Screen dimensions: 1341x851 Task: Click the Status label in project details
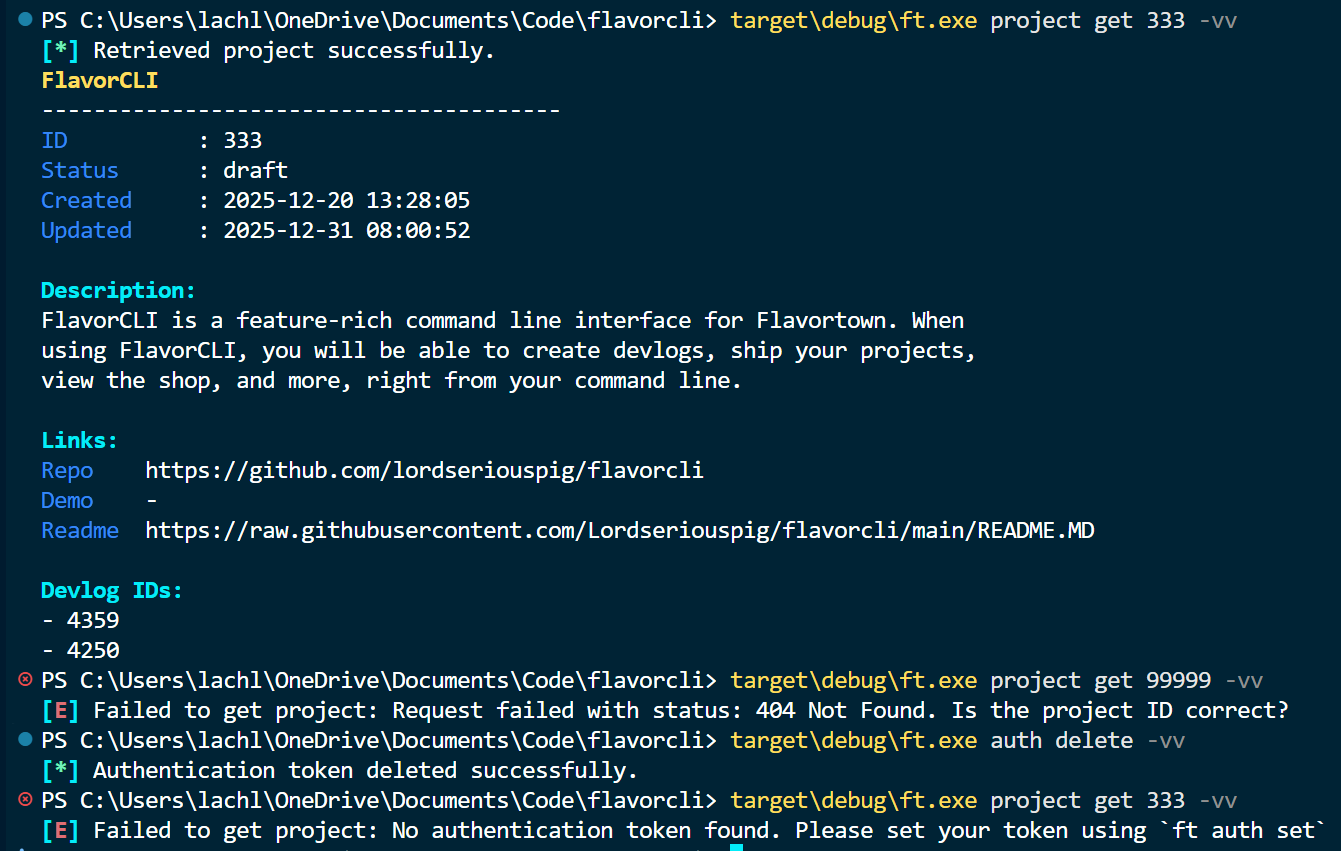coord(79,171)
